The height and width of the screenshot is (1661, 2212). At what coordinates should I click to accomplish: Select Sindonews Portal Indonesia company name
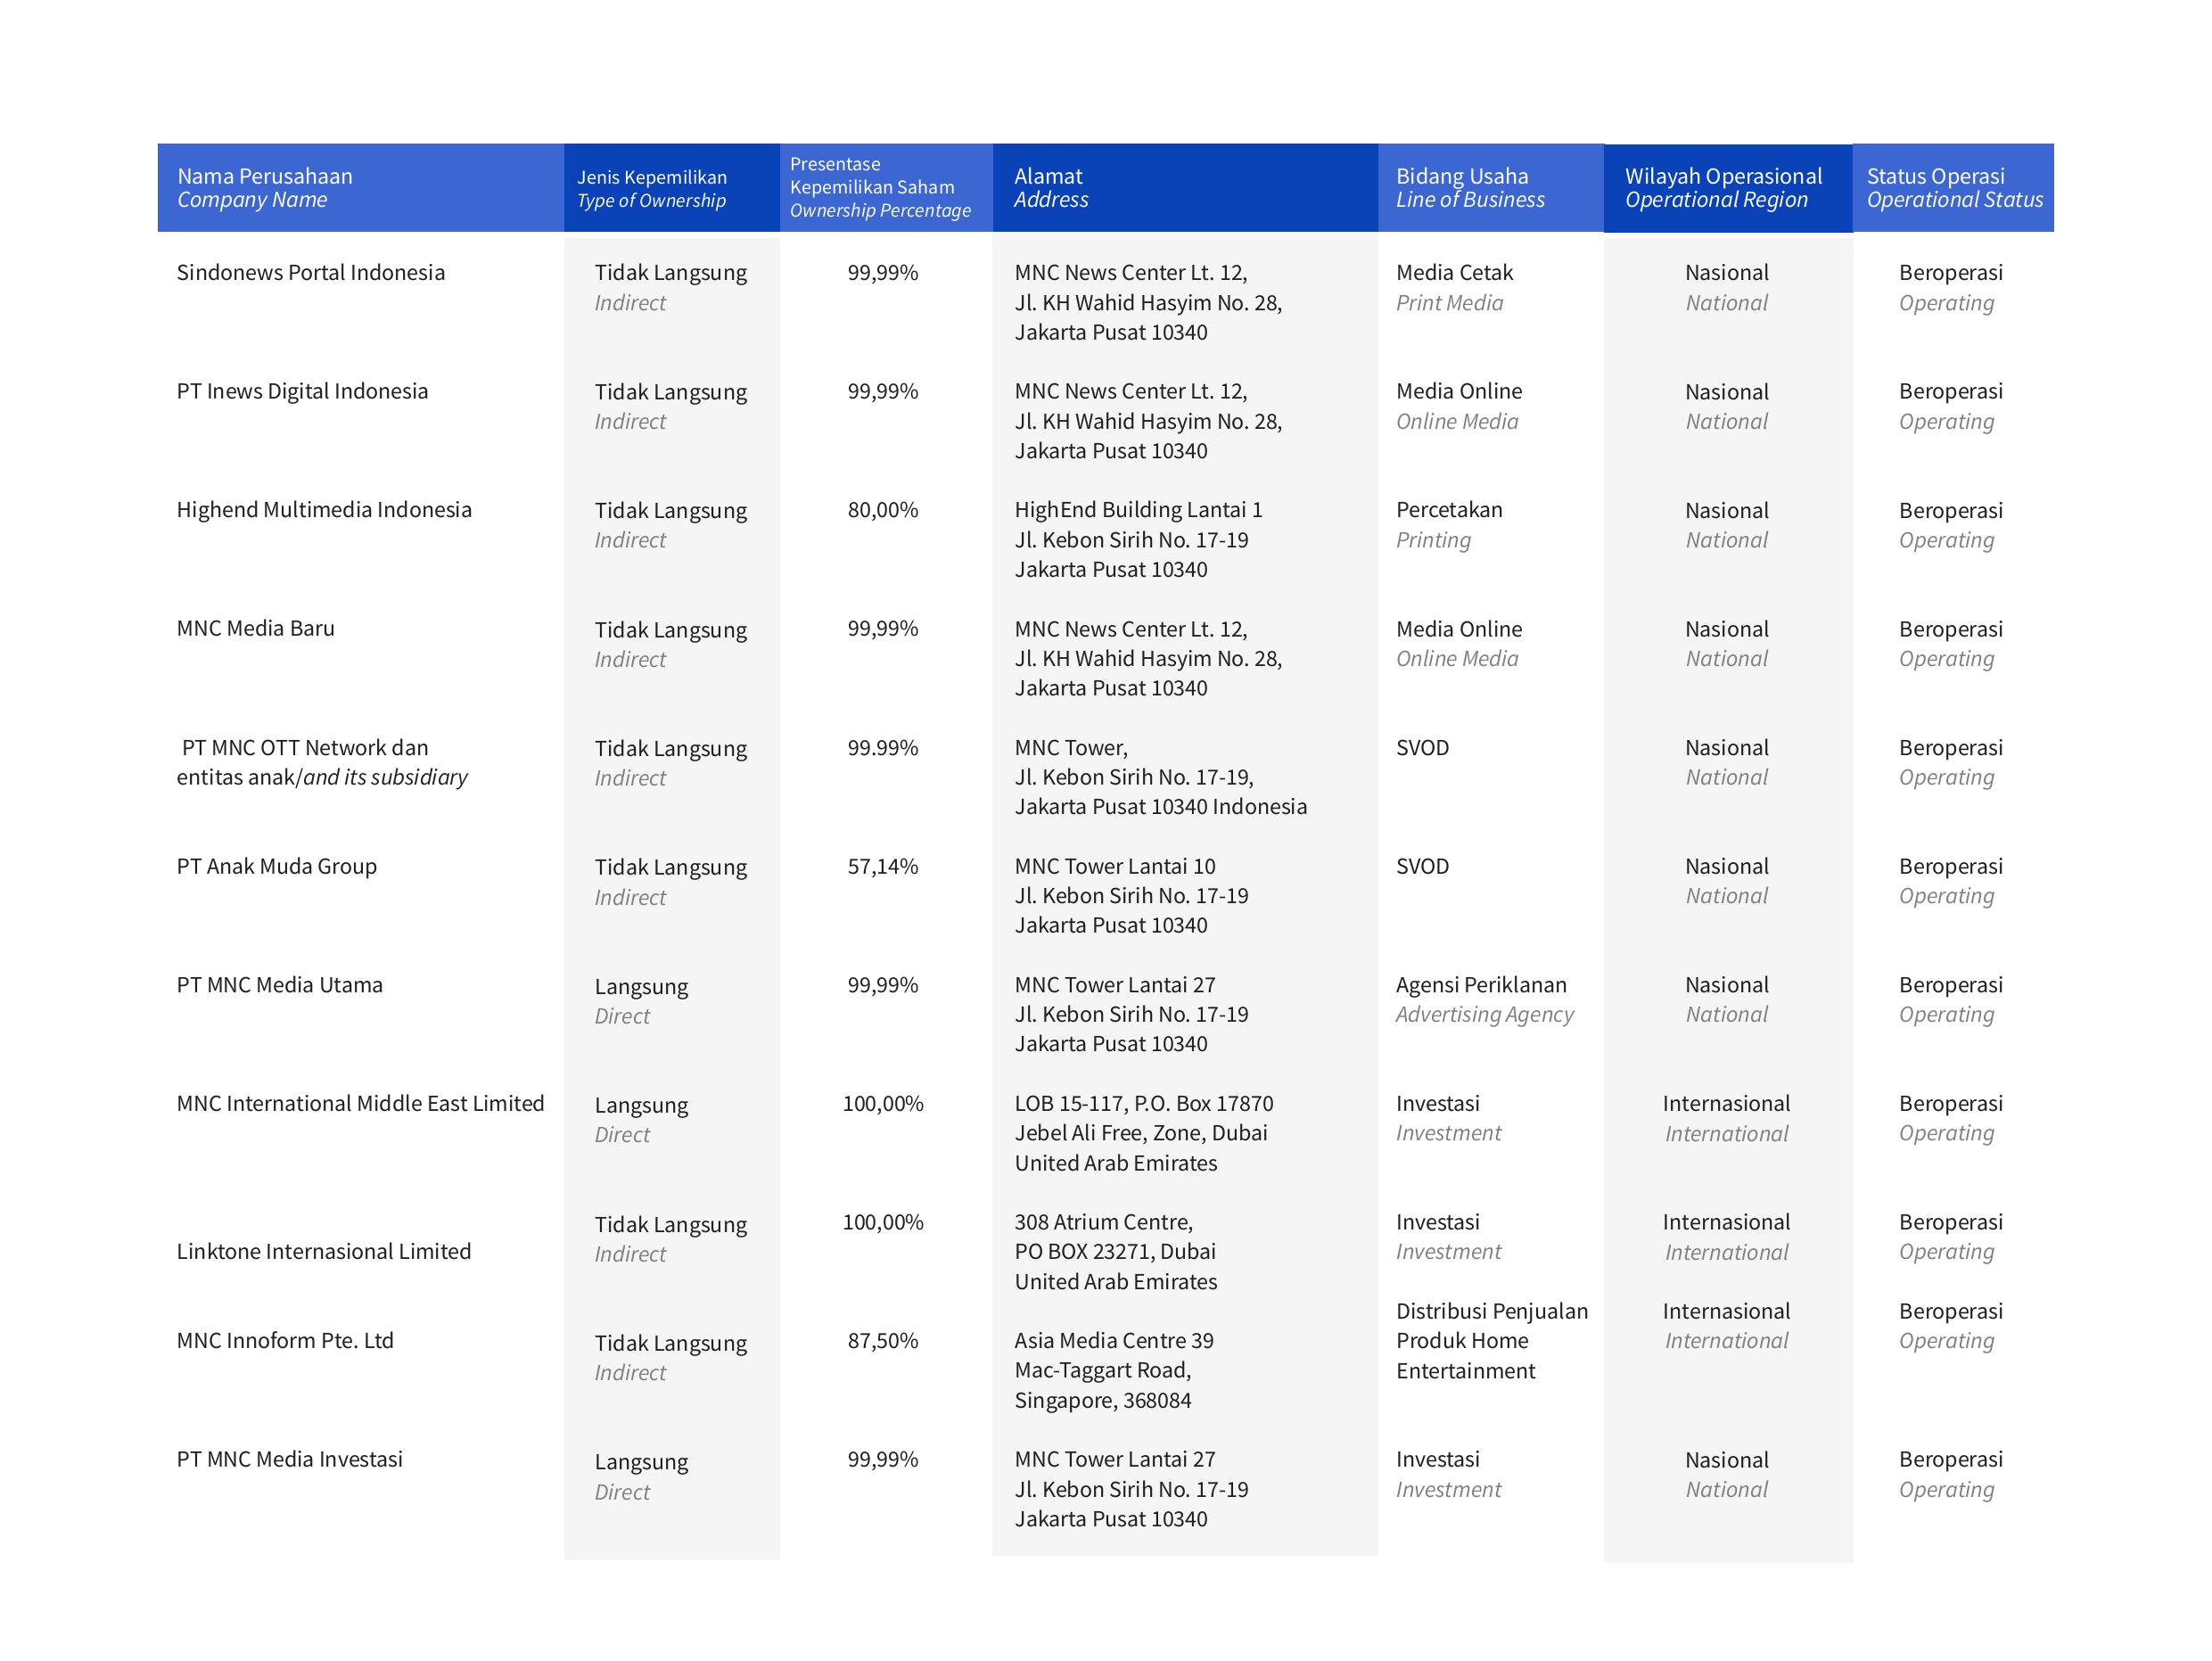pyautogui.click(x=311, y=273)
